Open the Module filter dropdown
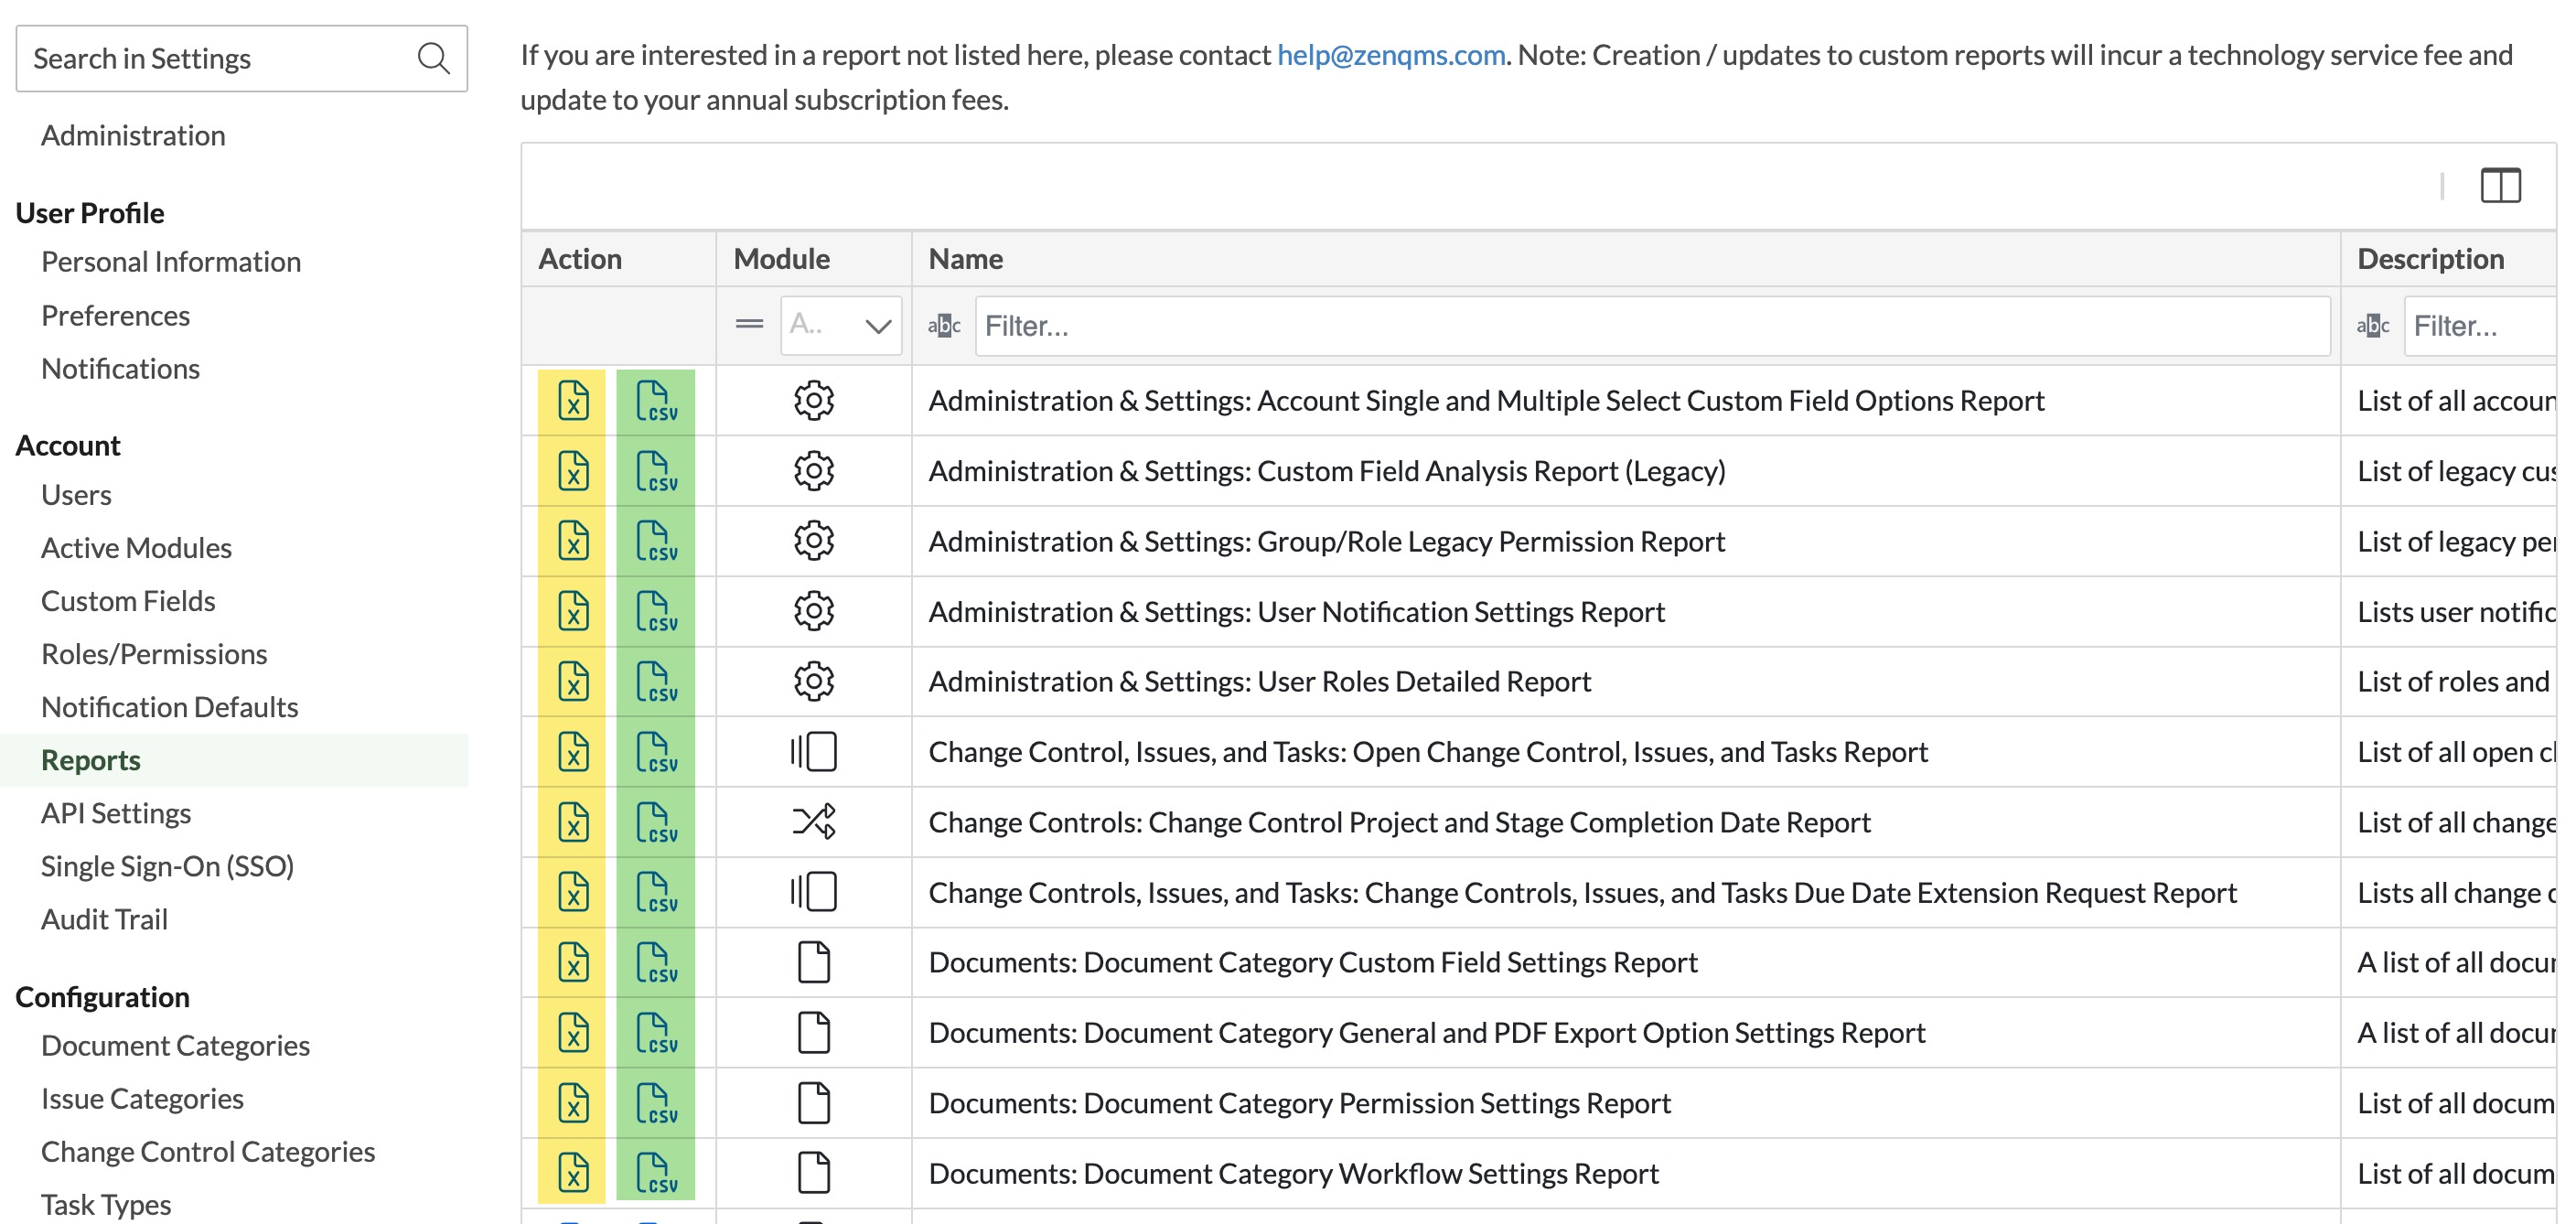2576x1224 pixels. point(841,325)
